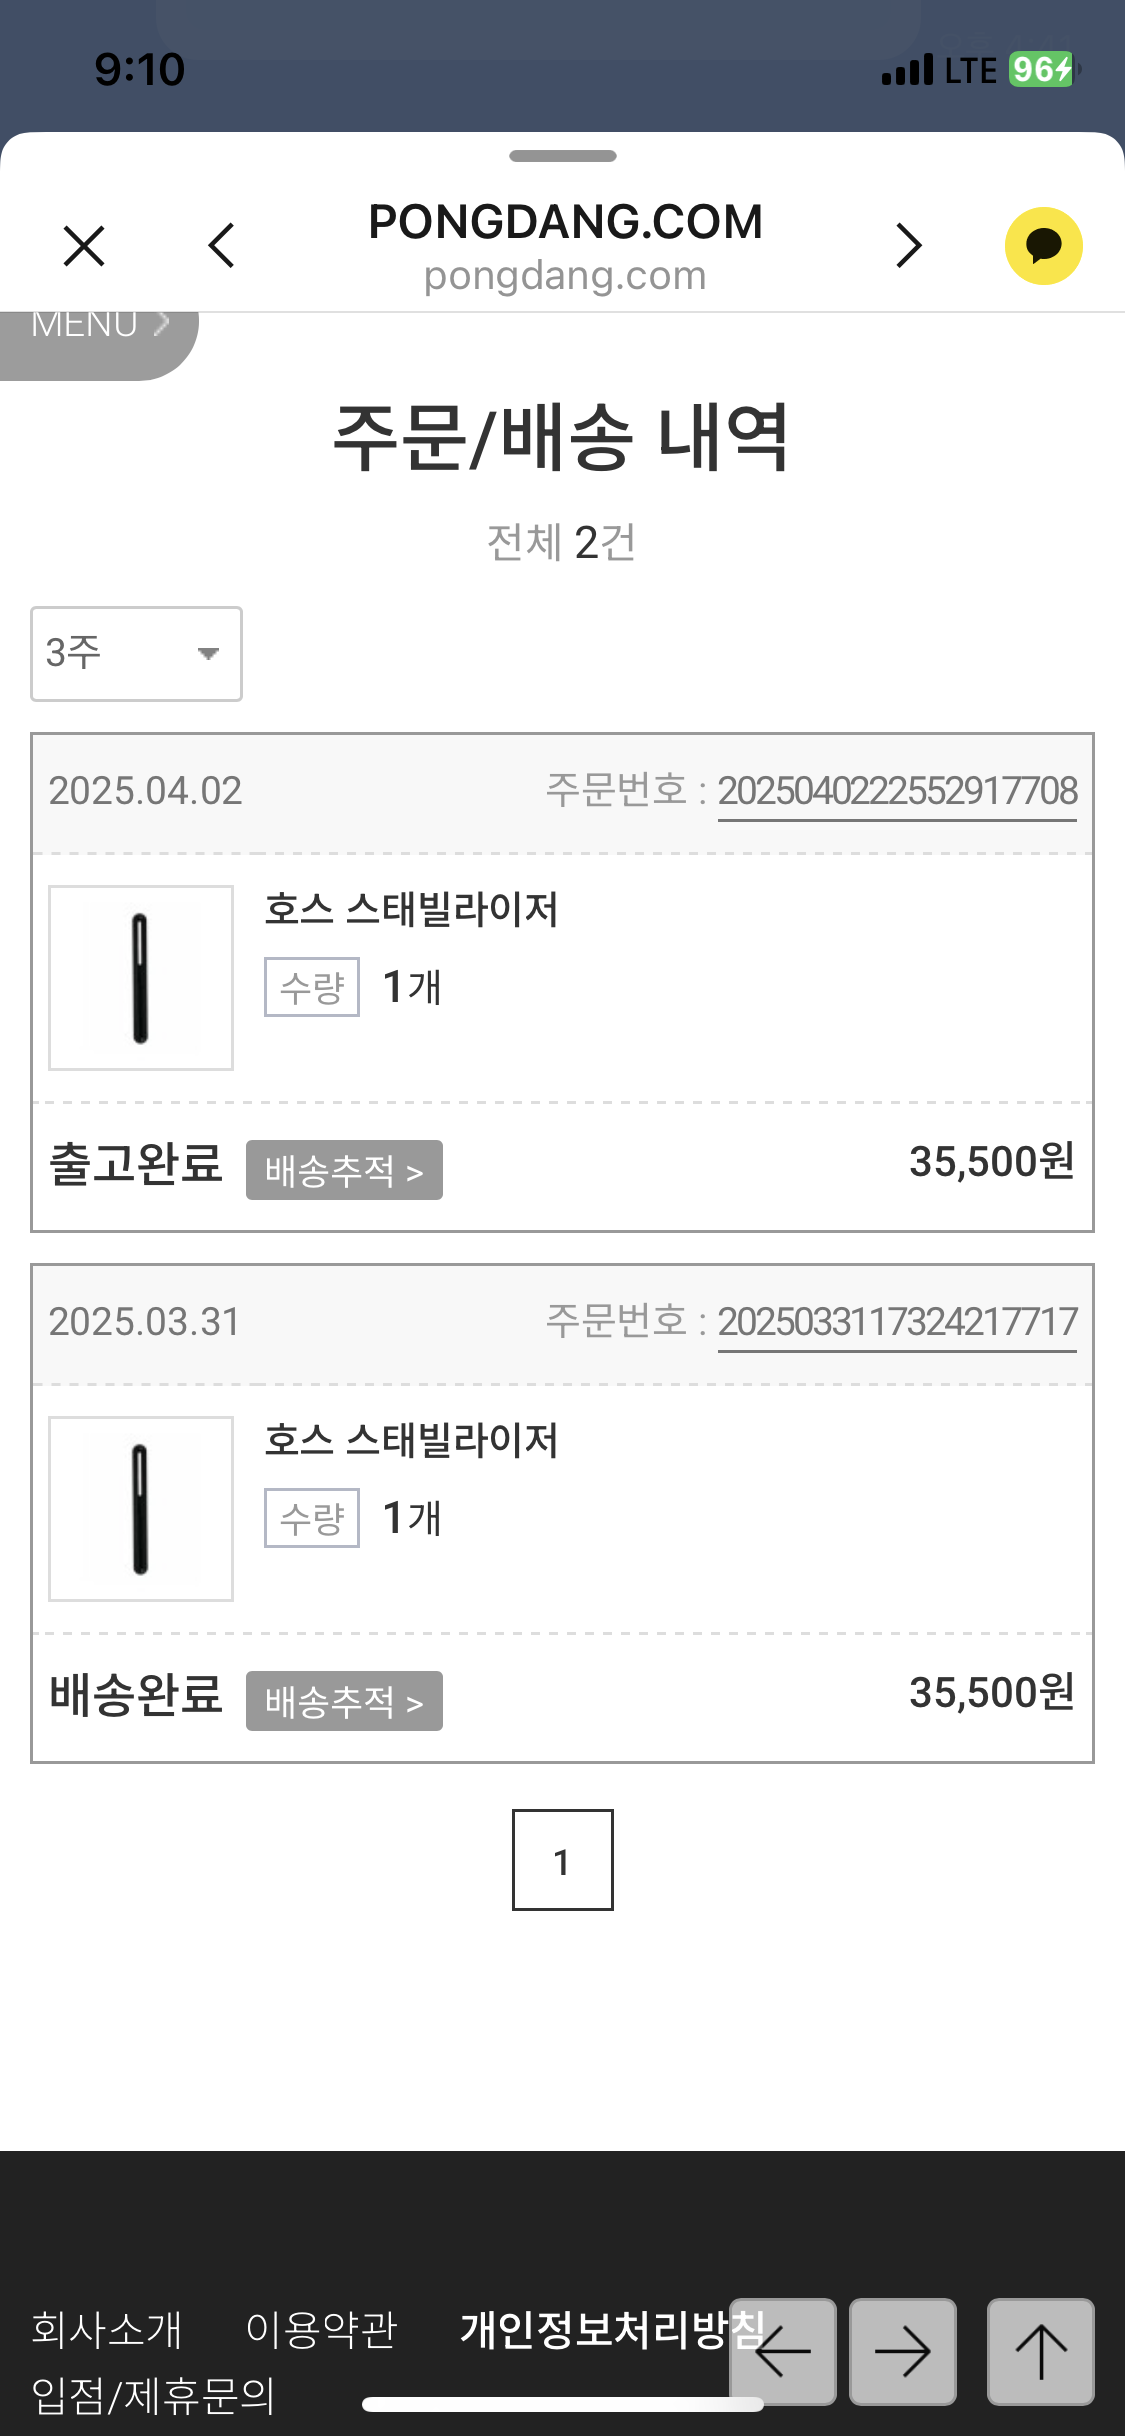Open order number 20250402225529177​08 link

[x=897, y=792]
